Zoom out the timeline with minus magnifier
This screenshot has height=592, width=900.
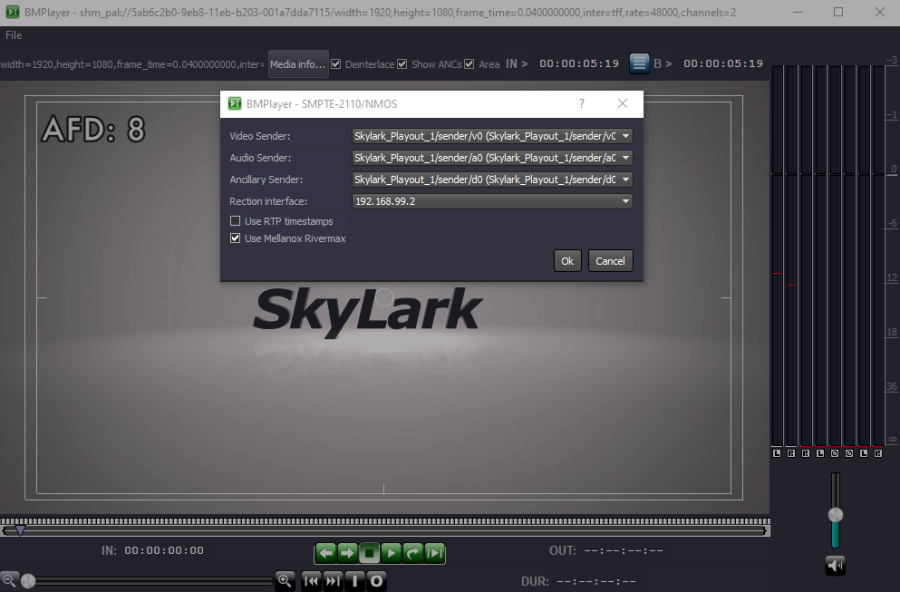[8, 580]
